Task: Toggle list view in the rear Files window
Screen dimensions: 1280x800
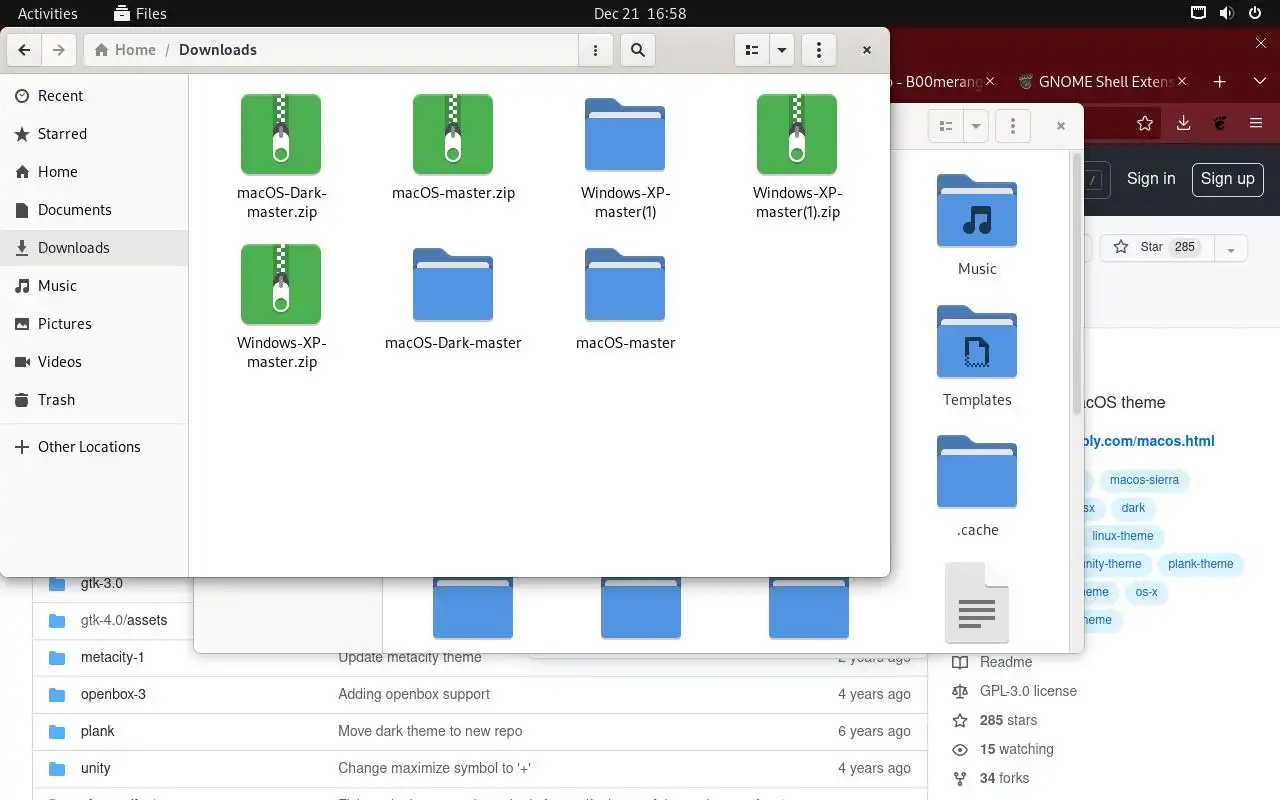Action: click(945, 126)
